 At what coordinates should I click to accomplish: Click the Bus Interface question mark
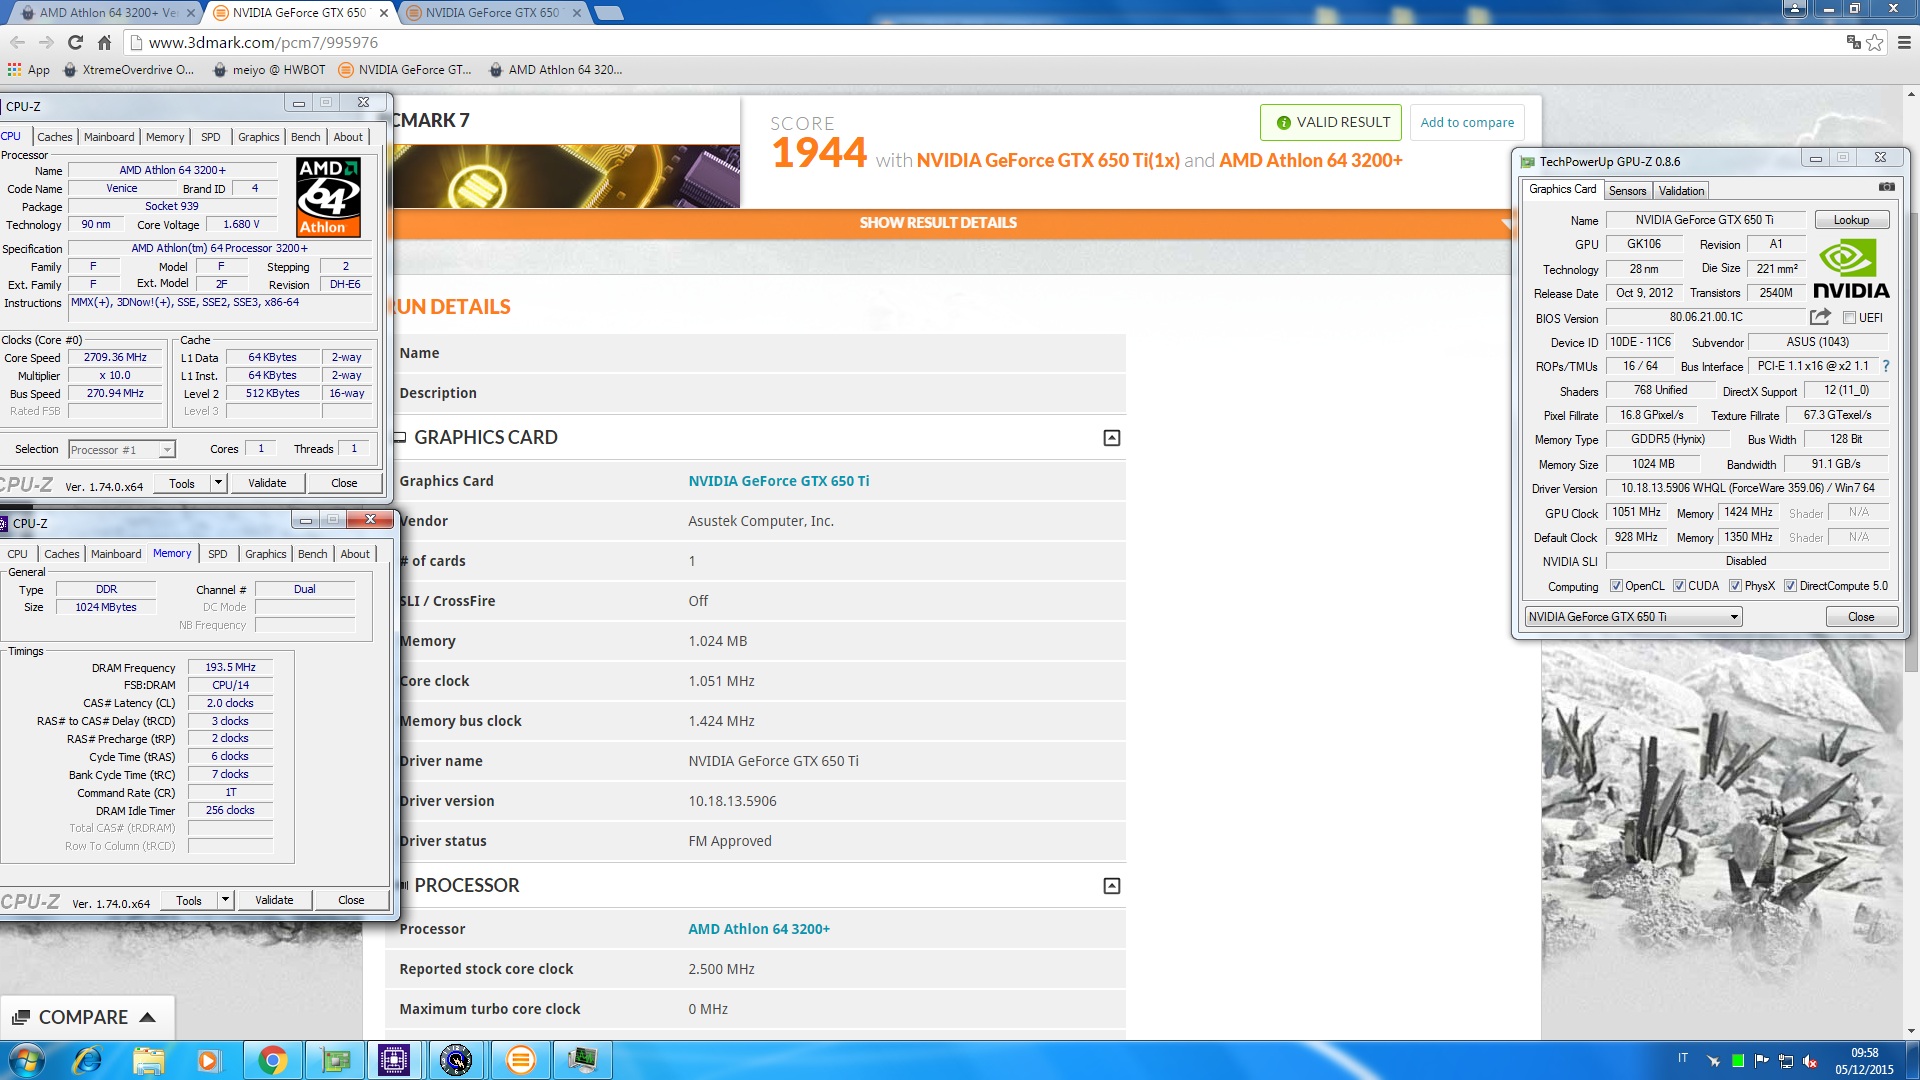click(x=1886, y=366)
